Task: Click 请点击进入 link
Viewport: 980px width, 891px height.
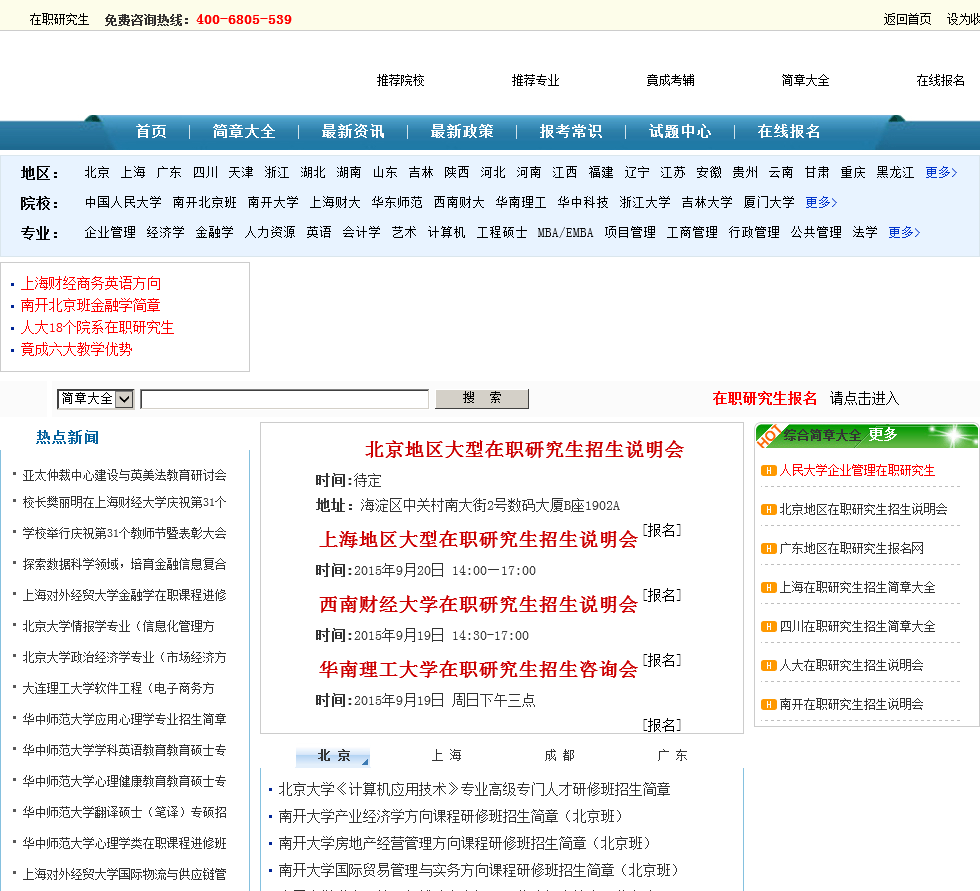Action: (864, 399)
